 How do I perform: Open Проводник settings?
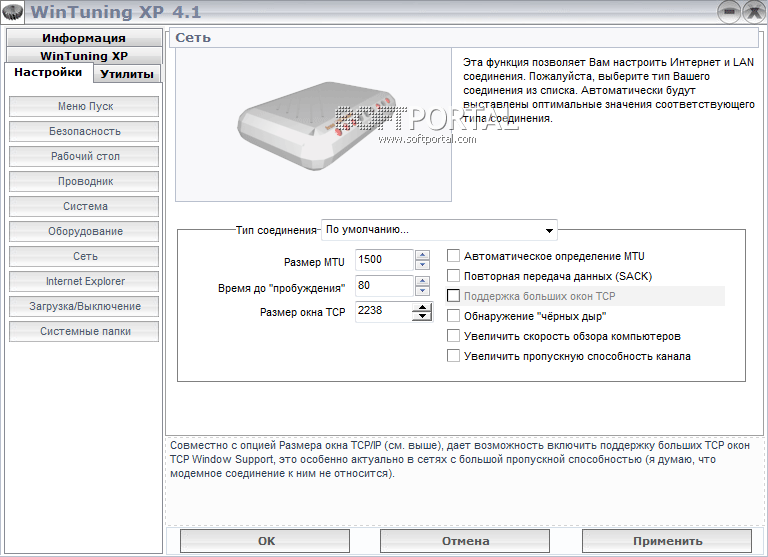[84, 181]
